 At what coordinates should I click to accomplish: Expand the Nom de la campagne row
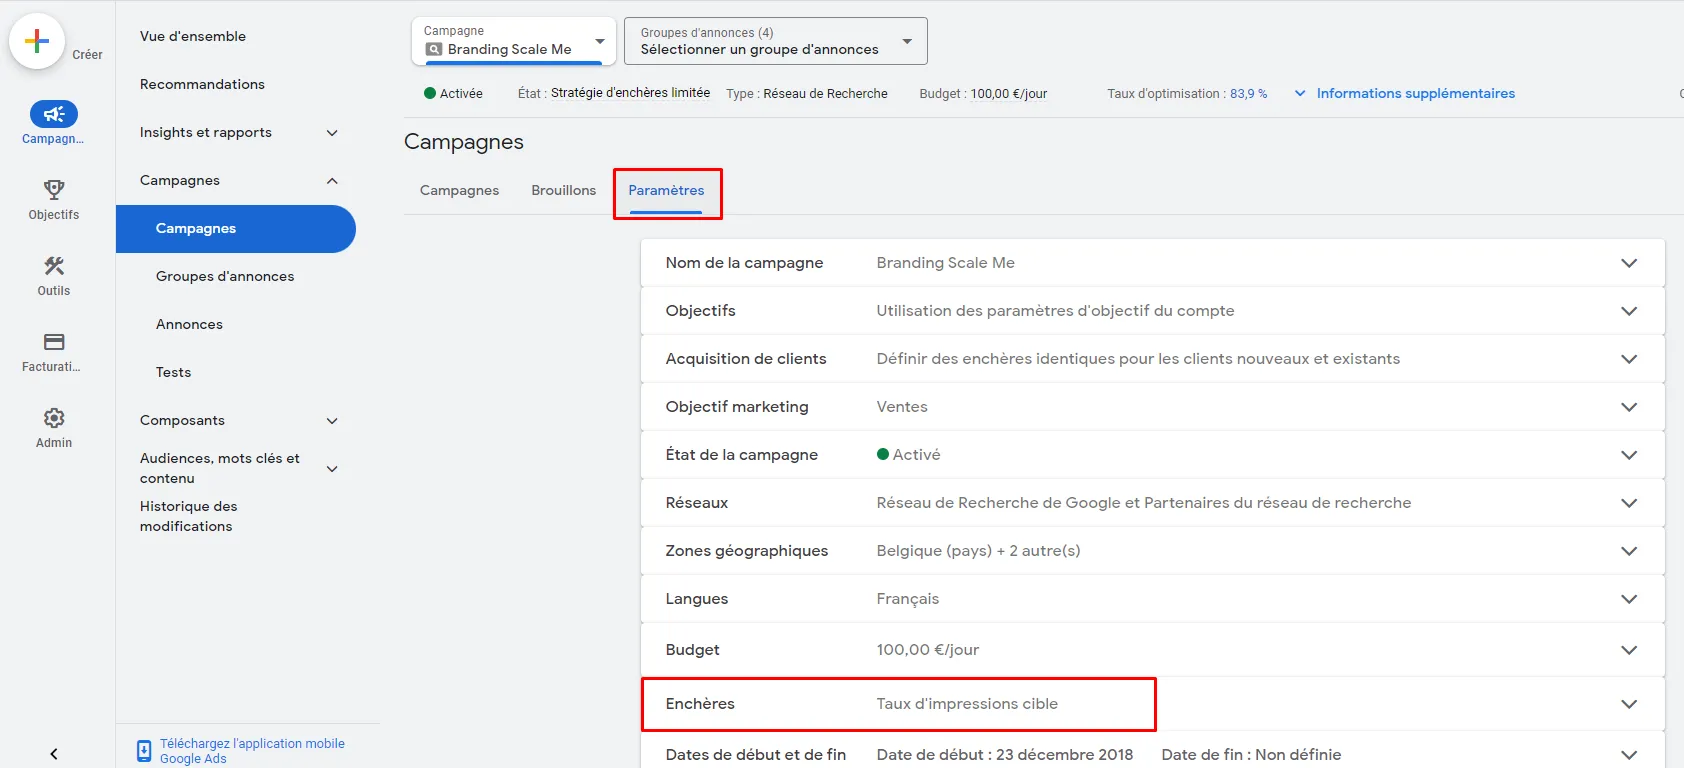tap(1629, 263)
